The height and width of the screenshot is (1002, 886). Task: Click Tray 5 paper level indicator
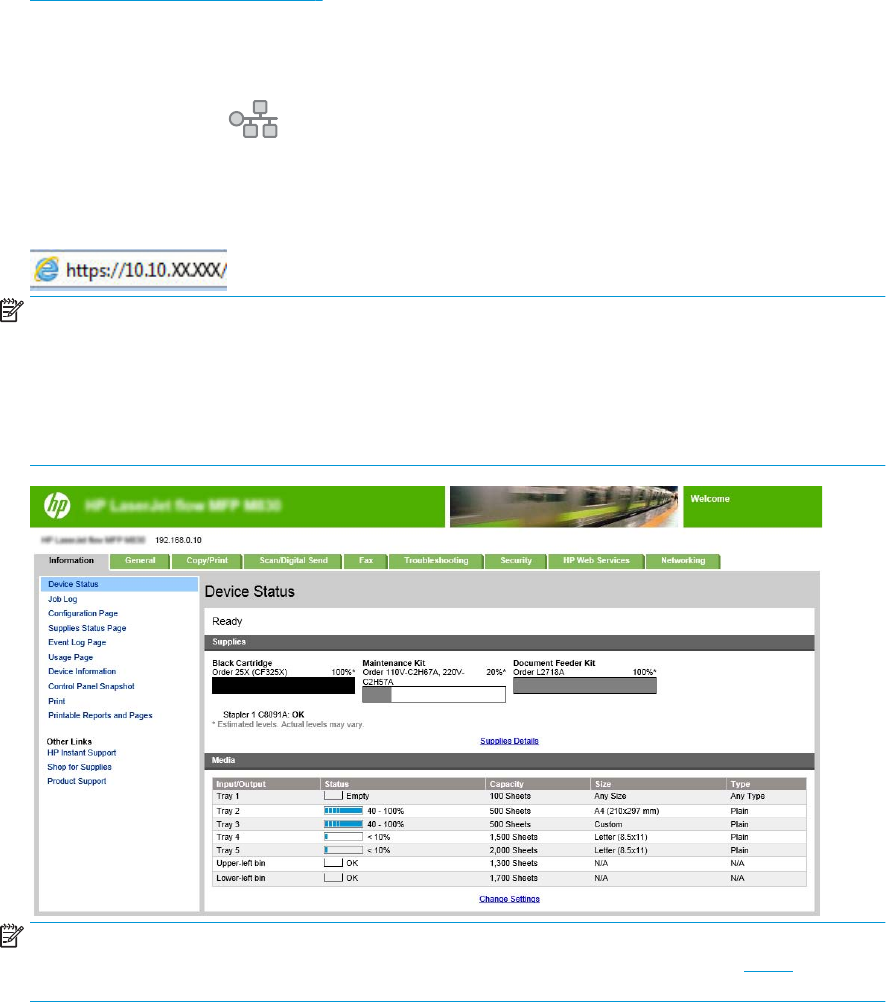[x=343, y=851]
